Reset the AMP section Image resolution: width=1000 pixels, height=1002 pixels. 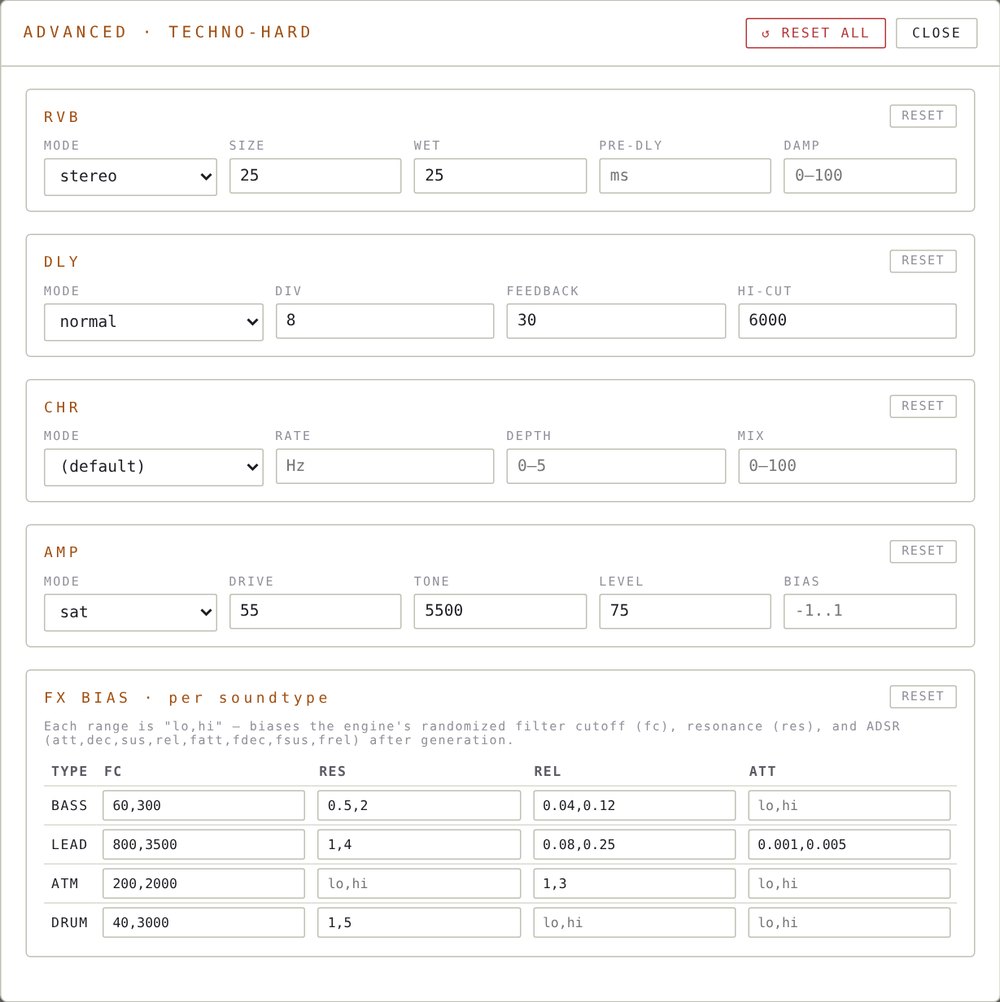tap(923, 551)
